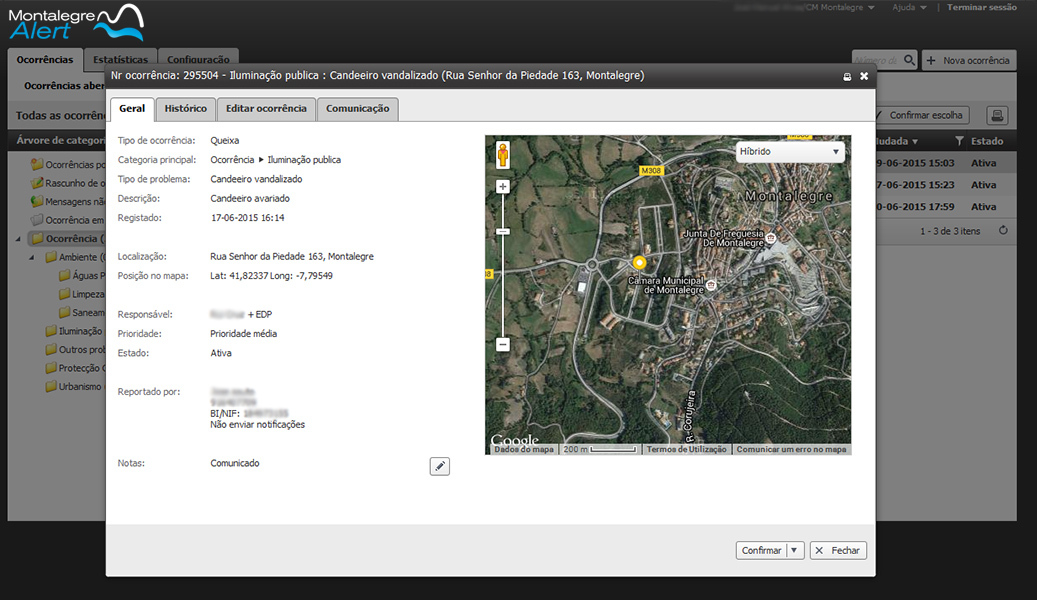Click the Junta De Freguesia landmark icon

click(x=770, y=240)
